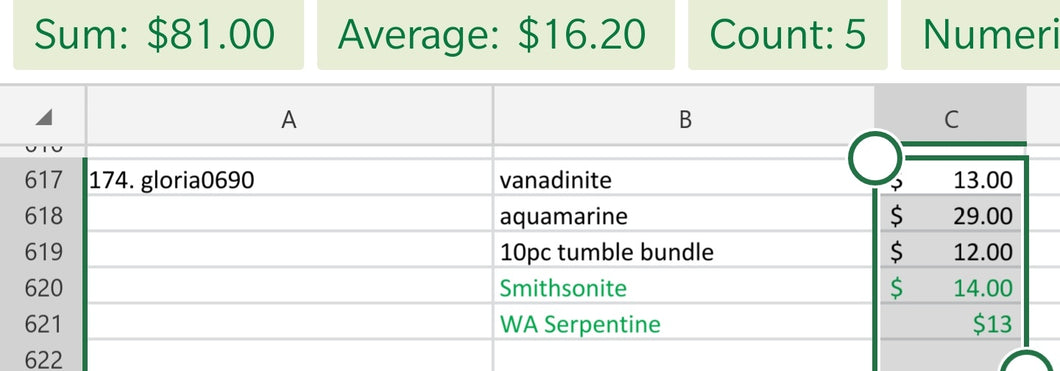
Task: Click the green Smithsonite cell
Action: coord(683,289)
